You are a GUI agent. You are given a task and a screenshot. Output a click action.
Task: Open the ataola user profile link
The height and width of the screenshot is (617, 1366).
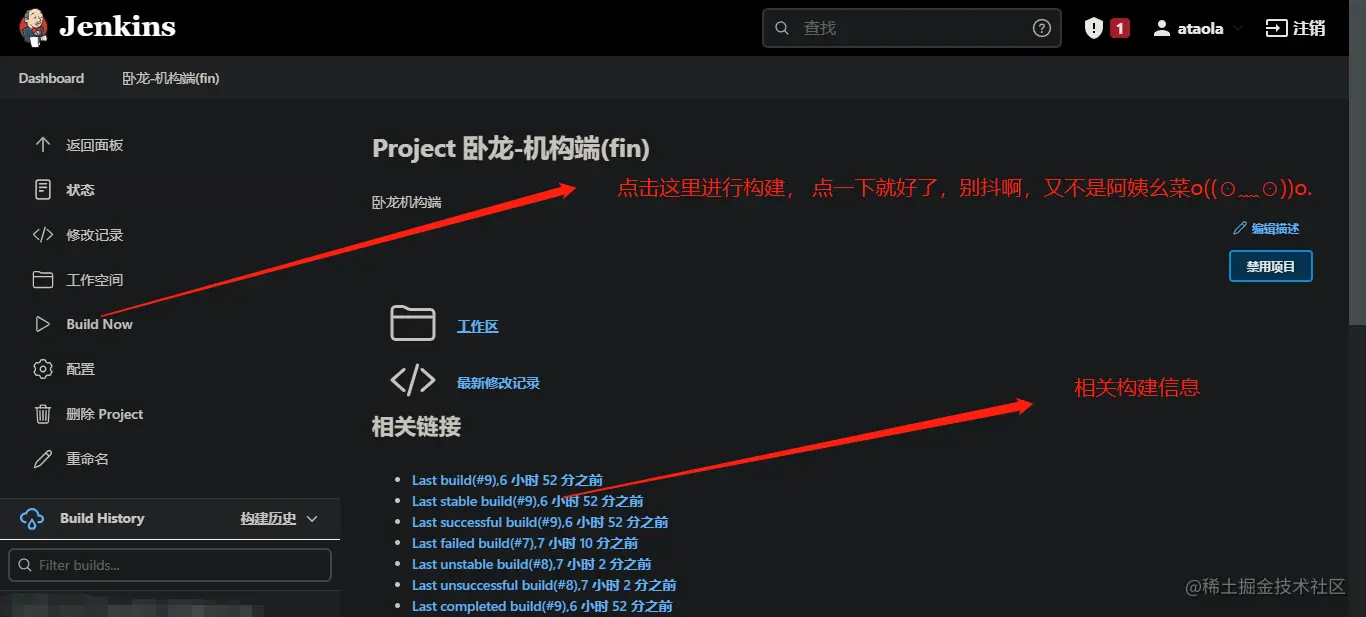pyautogui.click(x=1200, y=28)
